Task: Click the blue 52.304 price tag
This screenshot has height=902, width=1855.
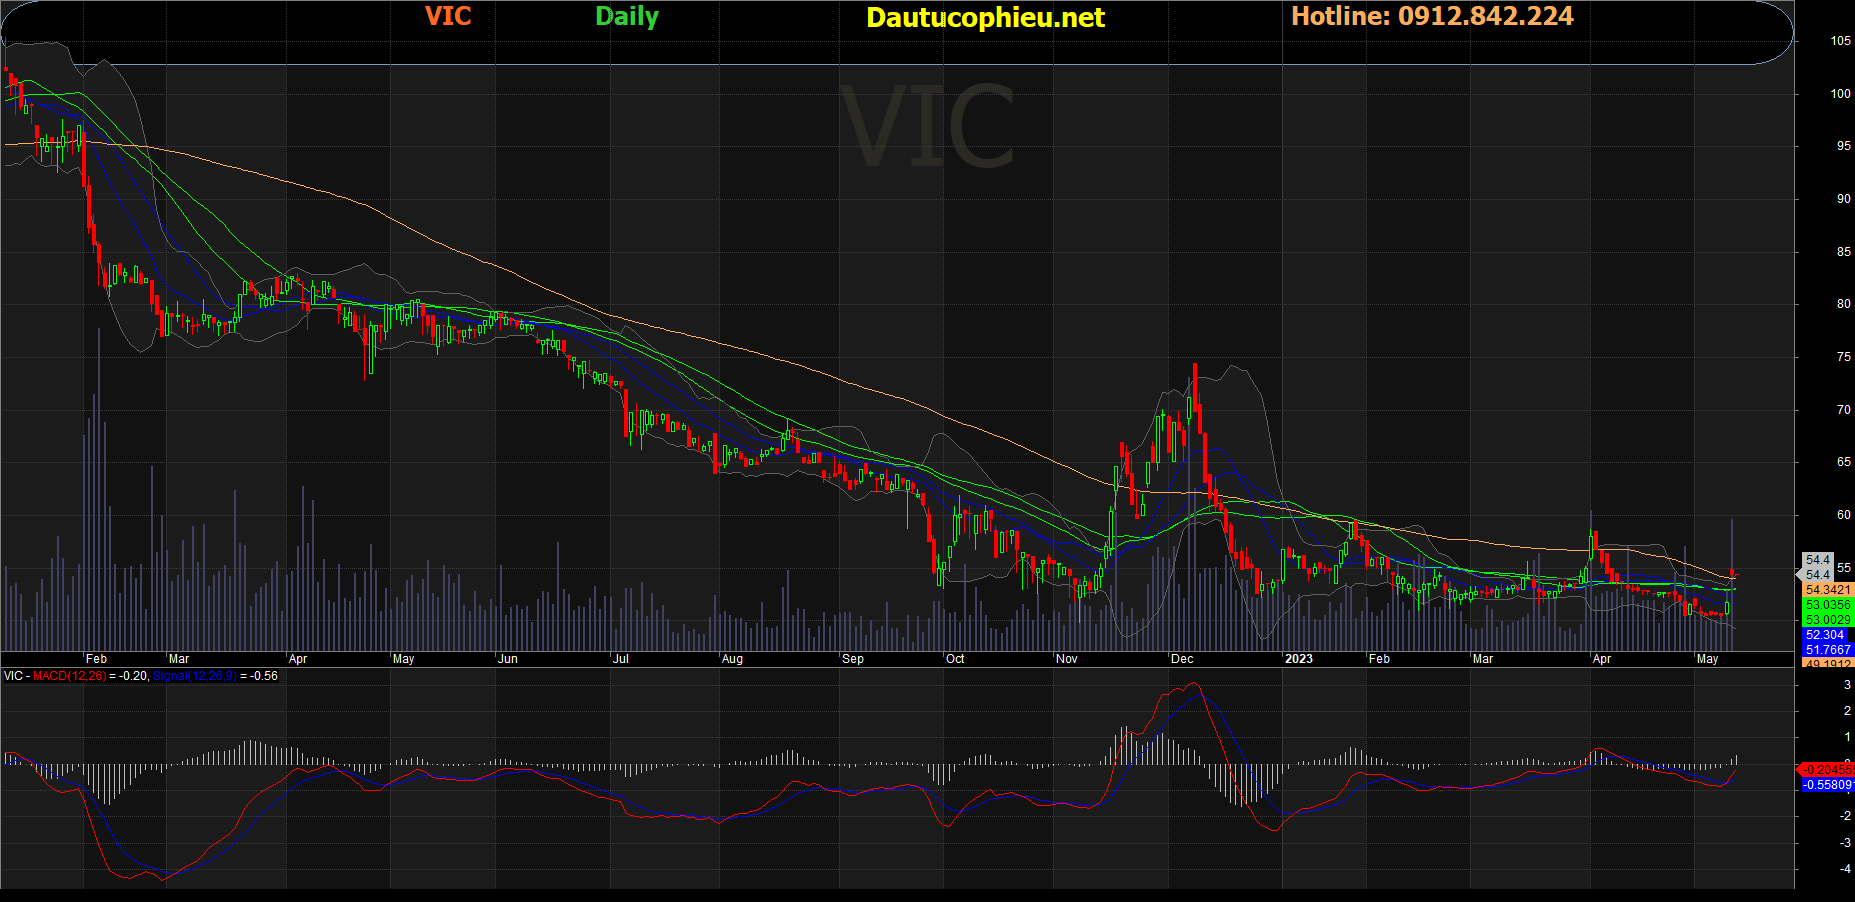Action: 1825,635
